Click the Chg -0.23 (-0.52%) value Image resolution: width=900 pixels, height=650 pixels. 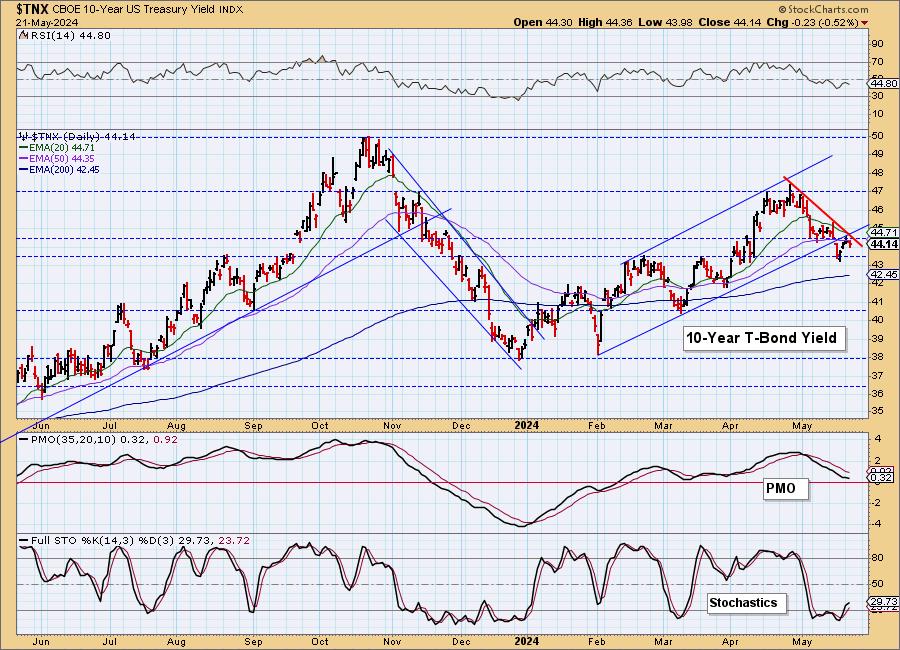tap(813, 22)
